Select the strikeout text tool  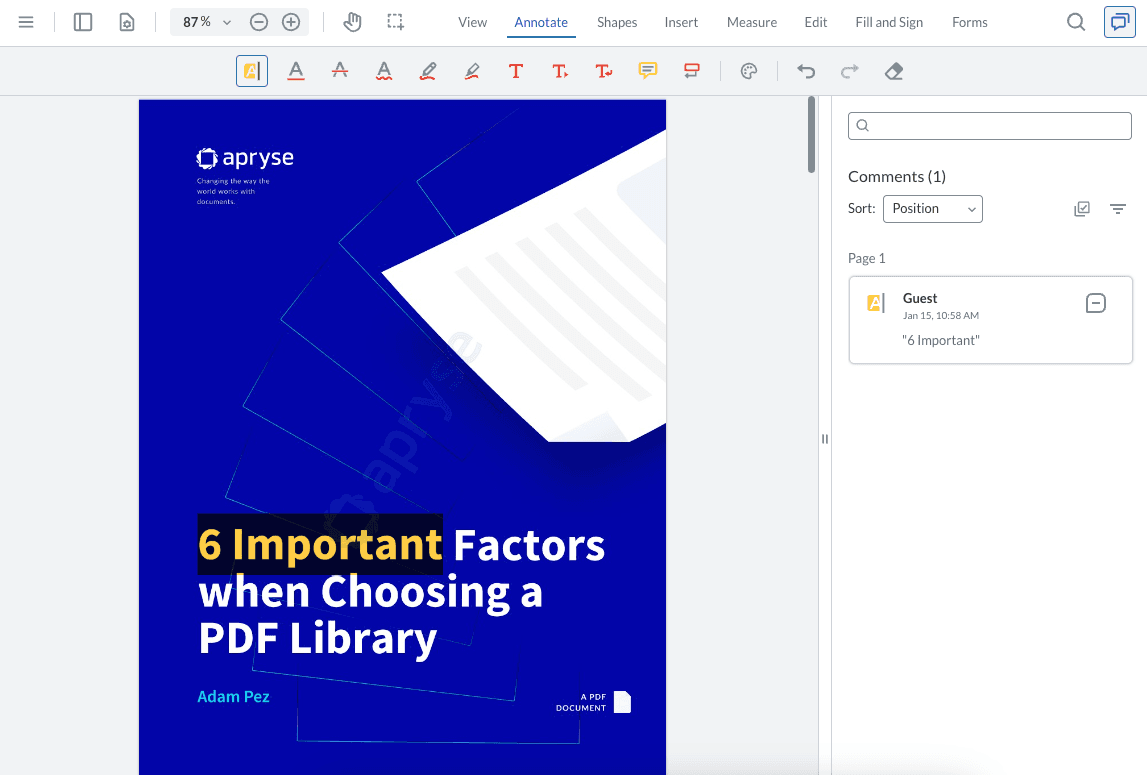[x=340, y=71]
